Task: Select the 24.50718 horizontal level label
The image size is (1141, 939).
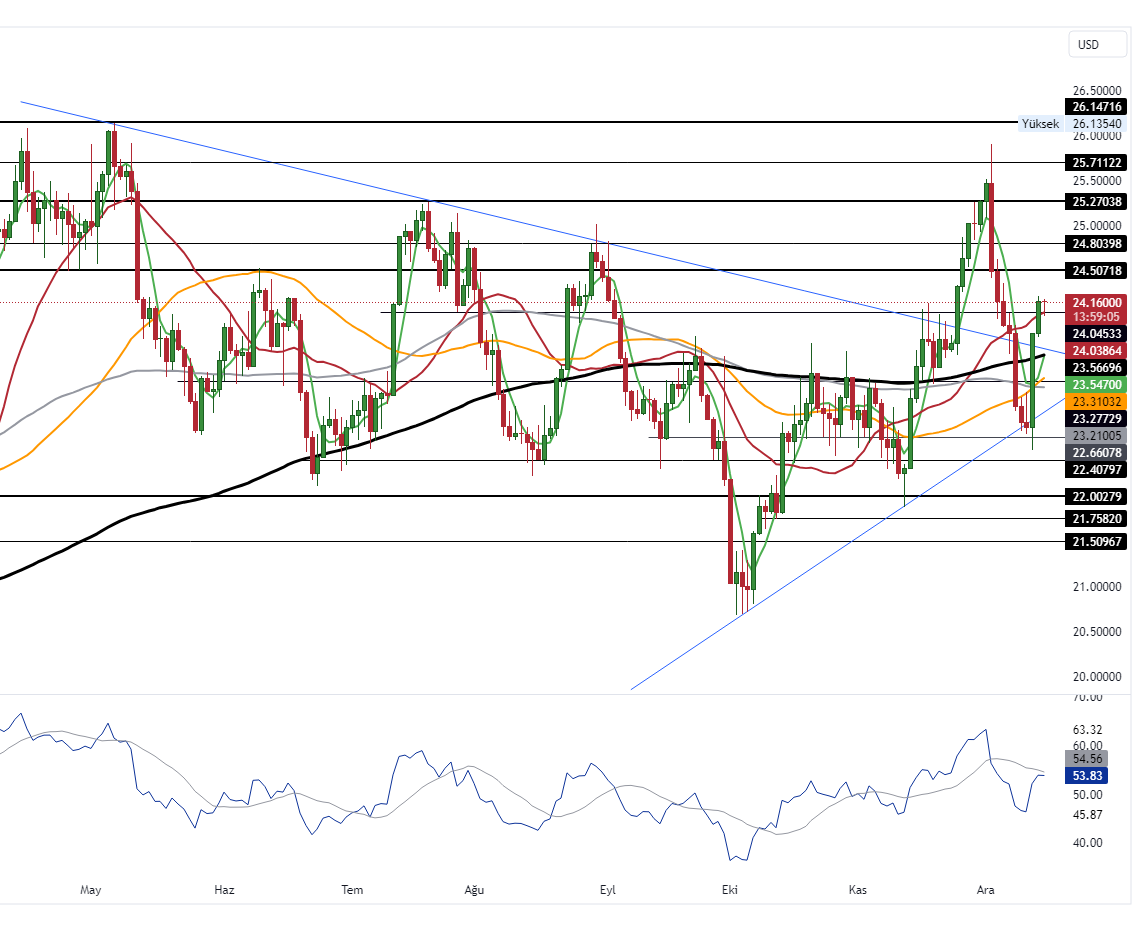Action: coord(1097,270)
